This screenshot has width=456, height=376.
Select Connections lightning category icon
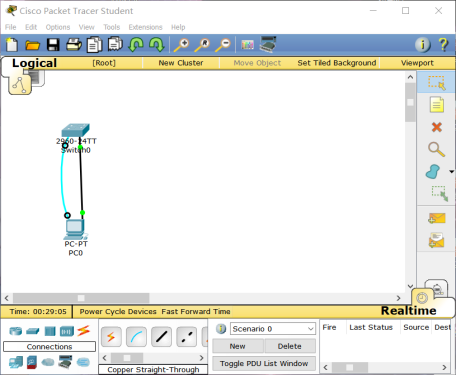(84, 331)
